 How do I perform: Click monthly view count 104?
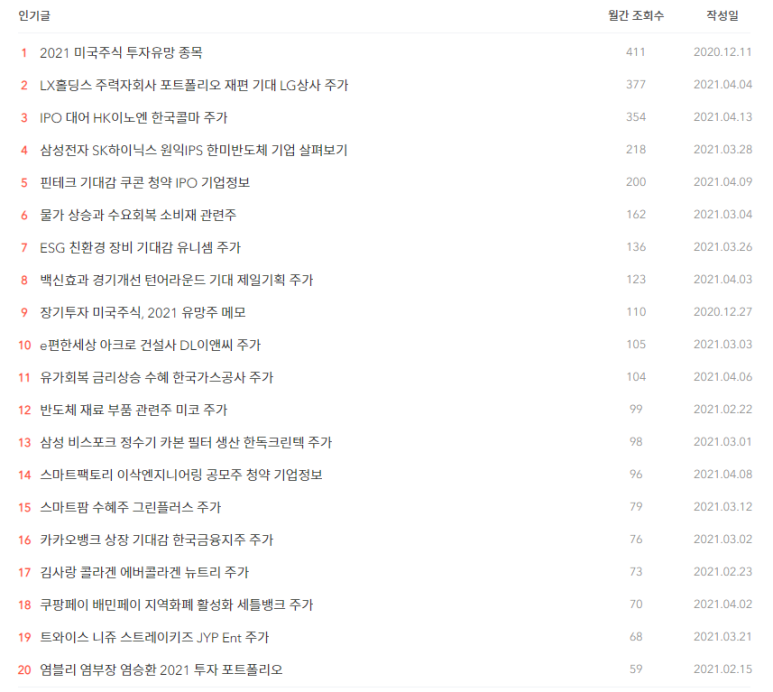tap(636, 378)
